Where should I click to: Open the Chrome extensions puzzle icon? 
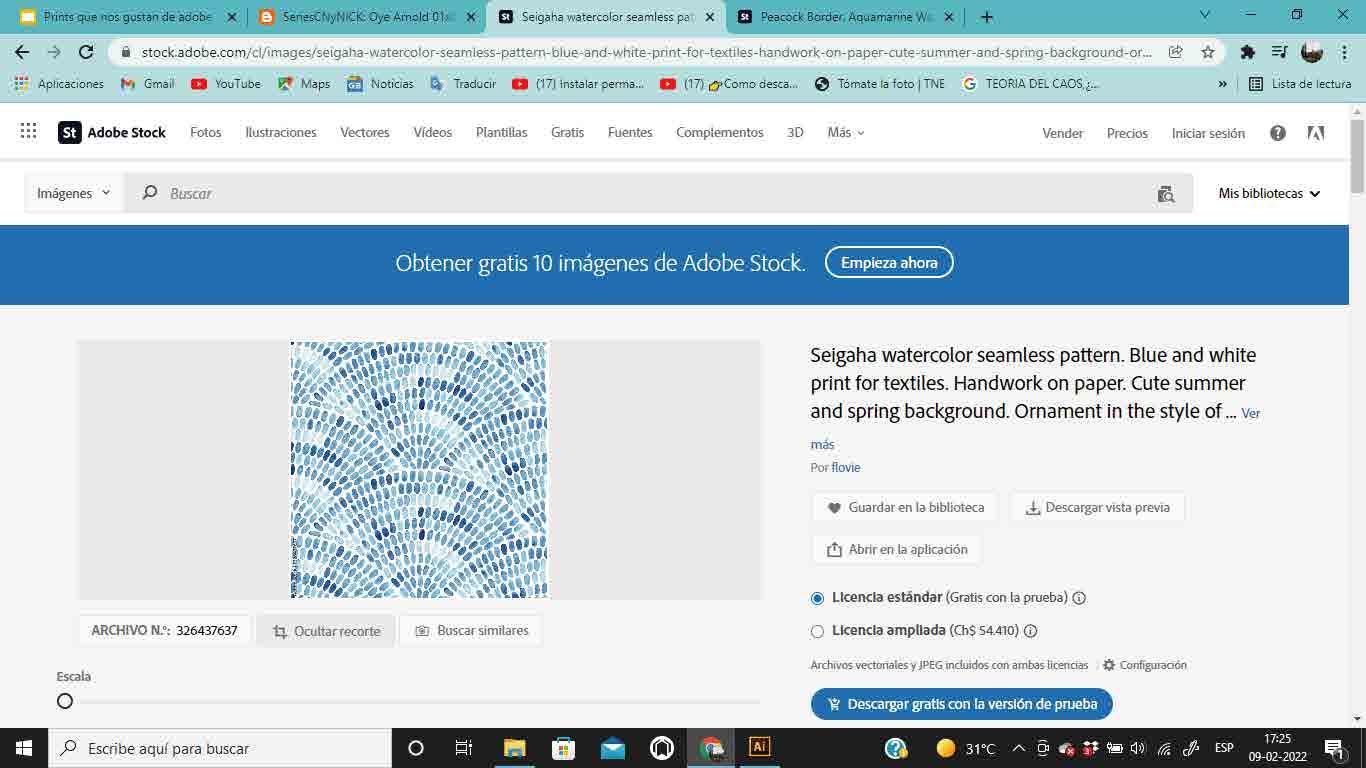point(1247,52)
